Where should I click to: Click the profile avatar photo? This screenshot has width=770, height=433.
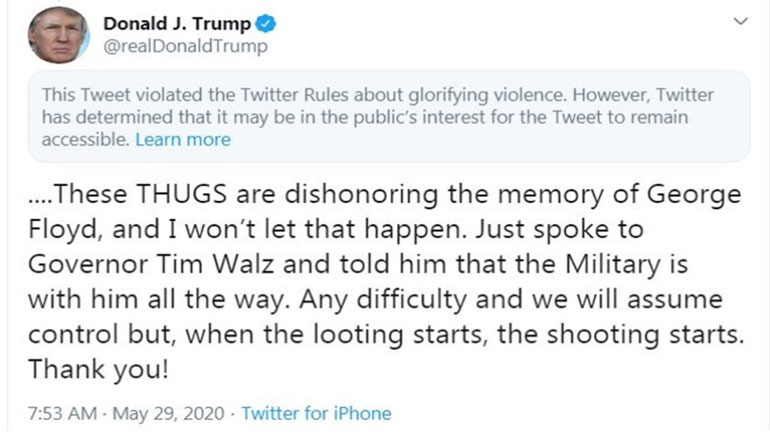coord(56,36)
